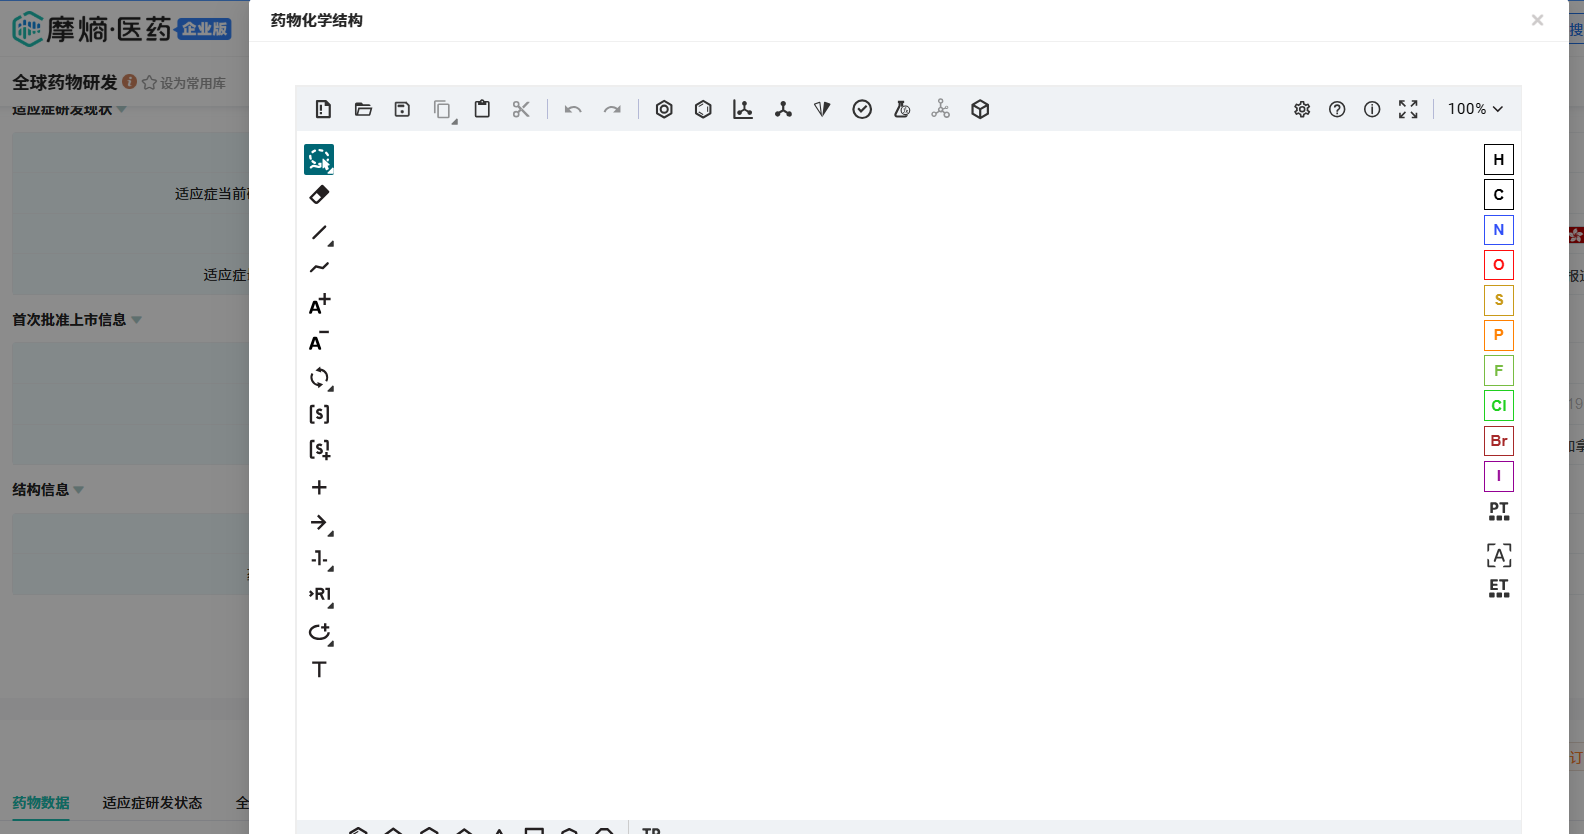Open a structure file from the toolbar
Screen dimensions: 1584x834
[363, 109]
